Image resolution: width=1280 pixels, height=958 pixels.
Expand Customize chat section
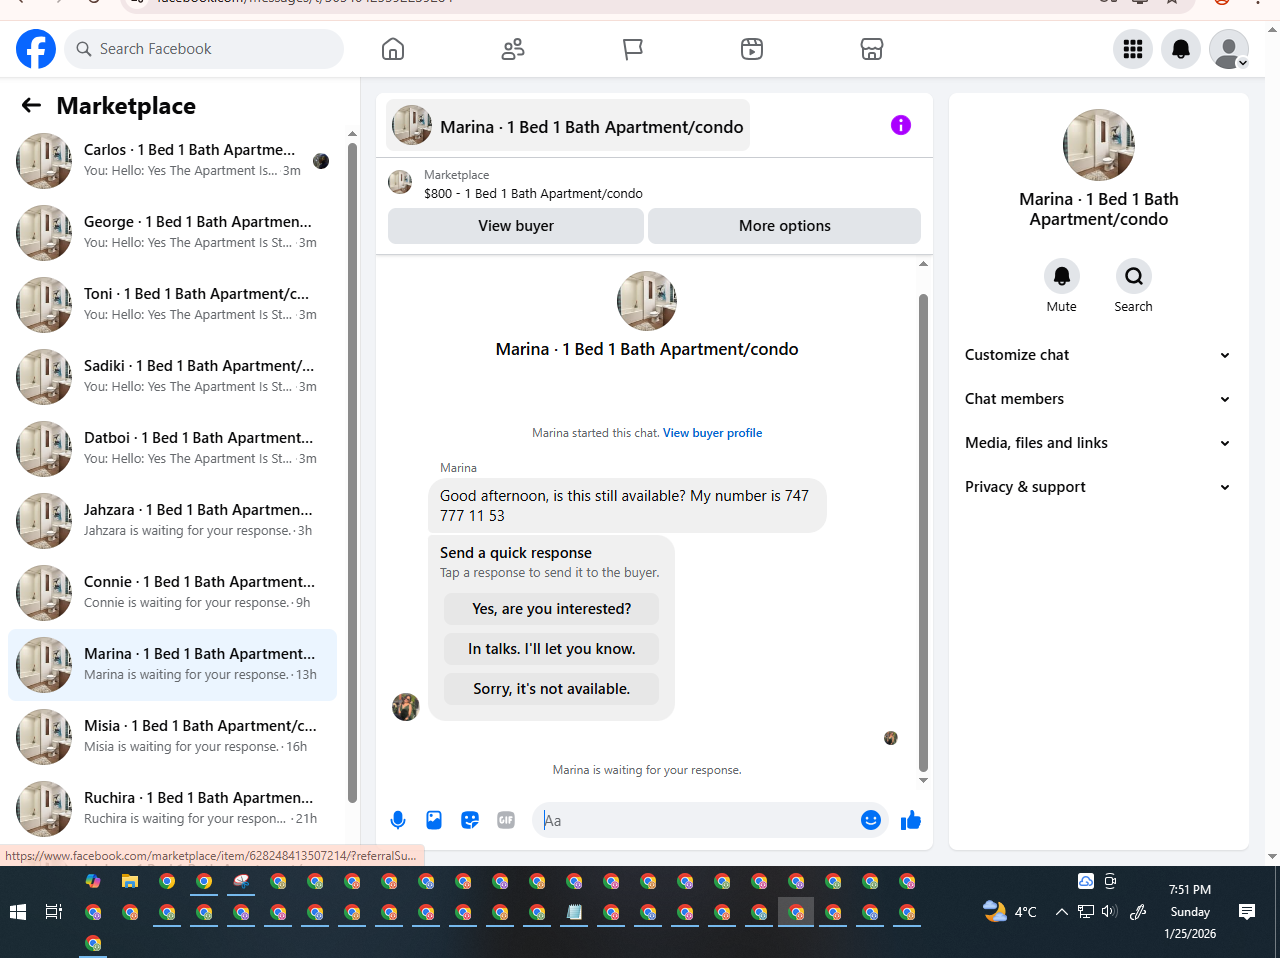(1098, 355)
